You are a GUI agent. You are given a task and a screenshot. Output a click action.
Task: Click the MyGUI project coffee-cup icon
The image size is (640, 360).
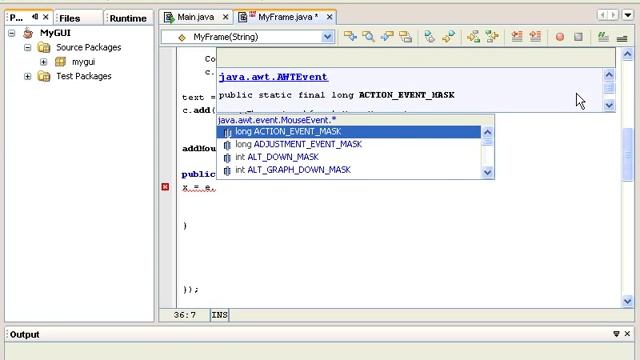[x=28, y=33]
